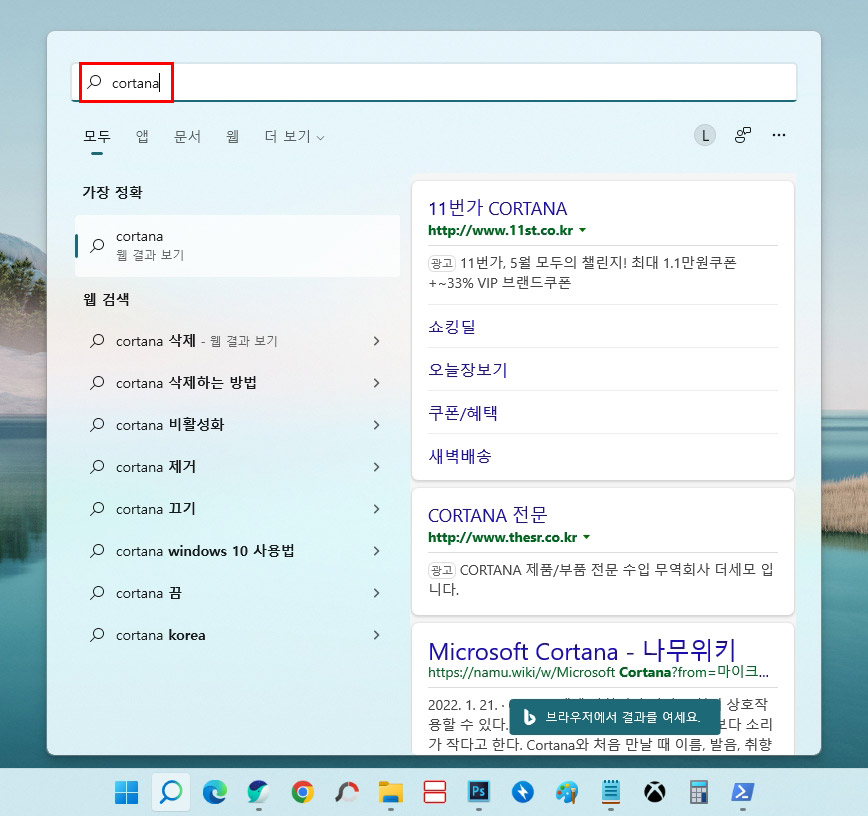This screenshot has height=816, width=868.
Task: Launch Google Chrome from the taskbar
Action: (x=303, y=791)
